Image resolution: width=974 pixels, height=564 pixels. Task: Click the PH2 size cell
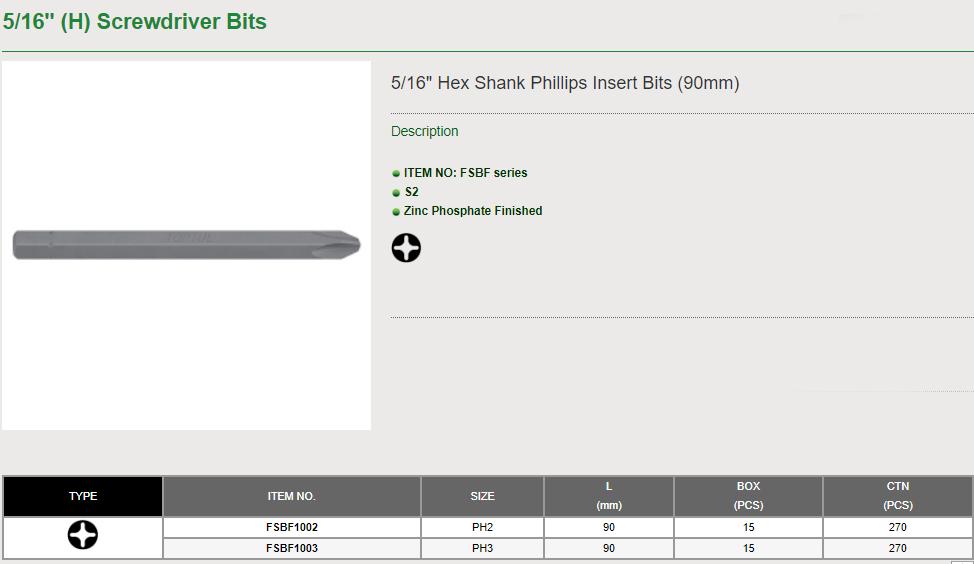(483, 527)
